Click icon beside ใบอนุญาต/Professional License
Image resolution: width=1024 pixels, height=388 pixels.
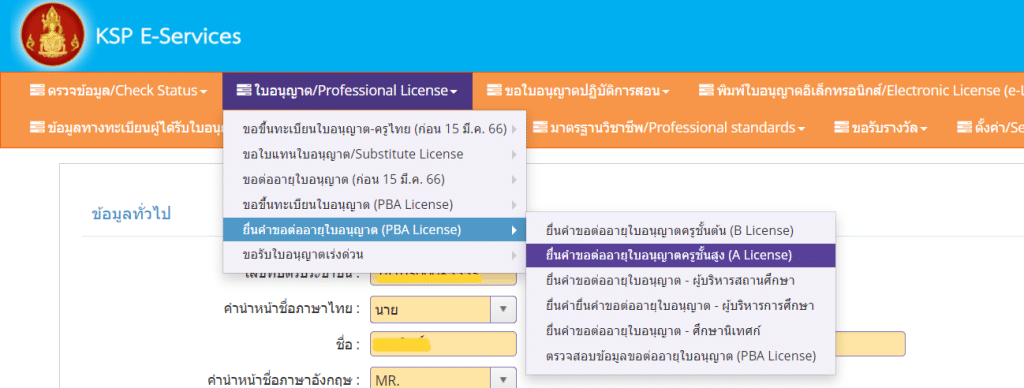pyautogui.click(x=244, y=90)
